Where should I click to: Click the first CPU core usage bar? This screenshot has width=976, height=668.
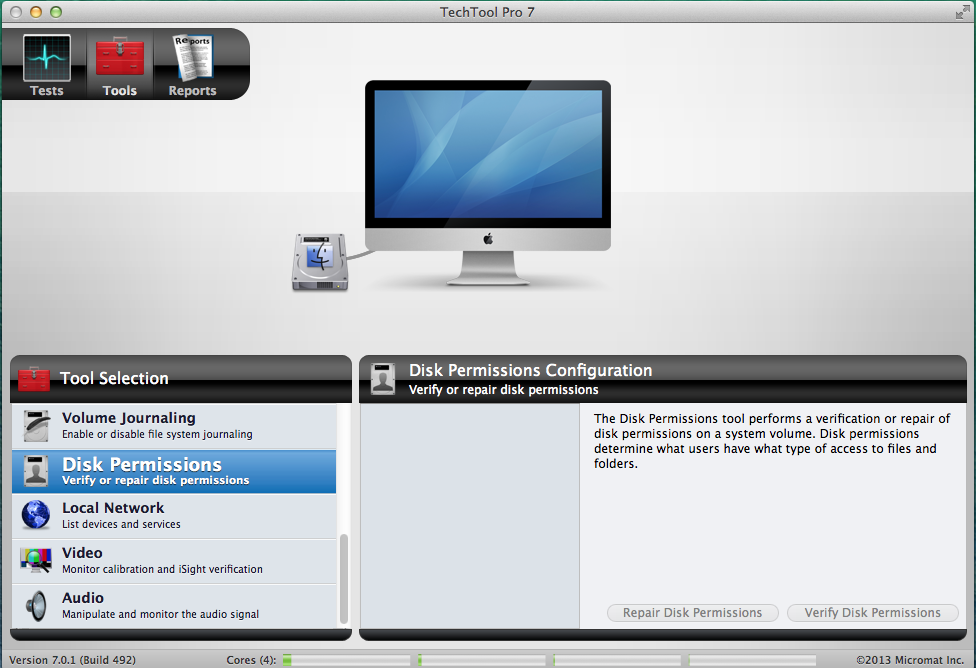(347, 660)
